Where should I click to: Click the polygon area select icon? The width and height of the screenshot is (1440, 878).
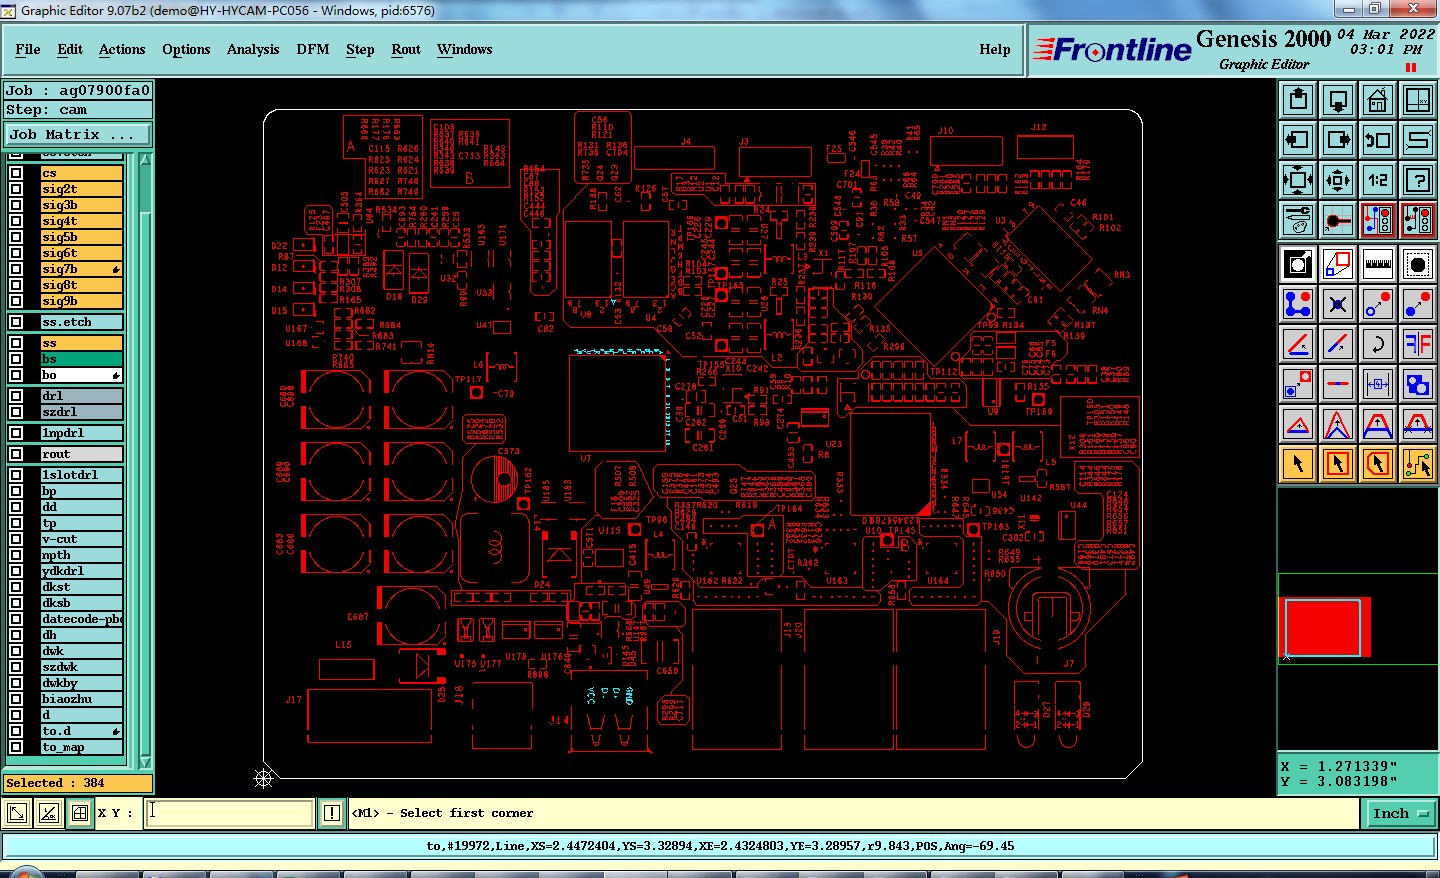point(1378,464)
